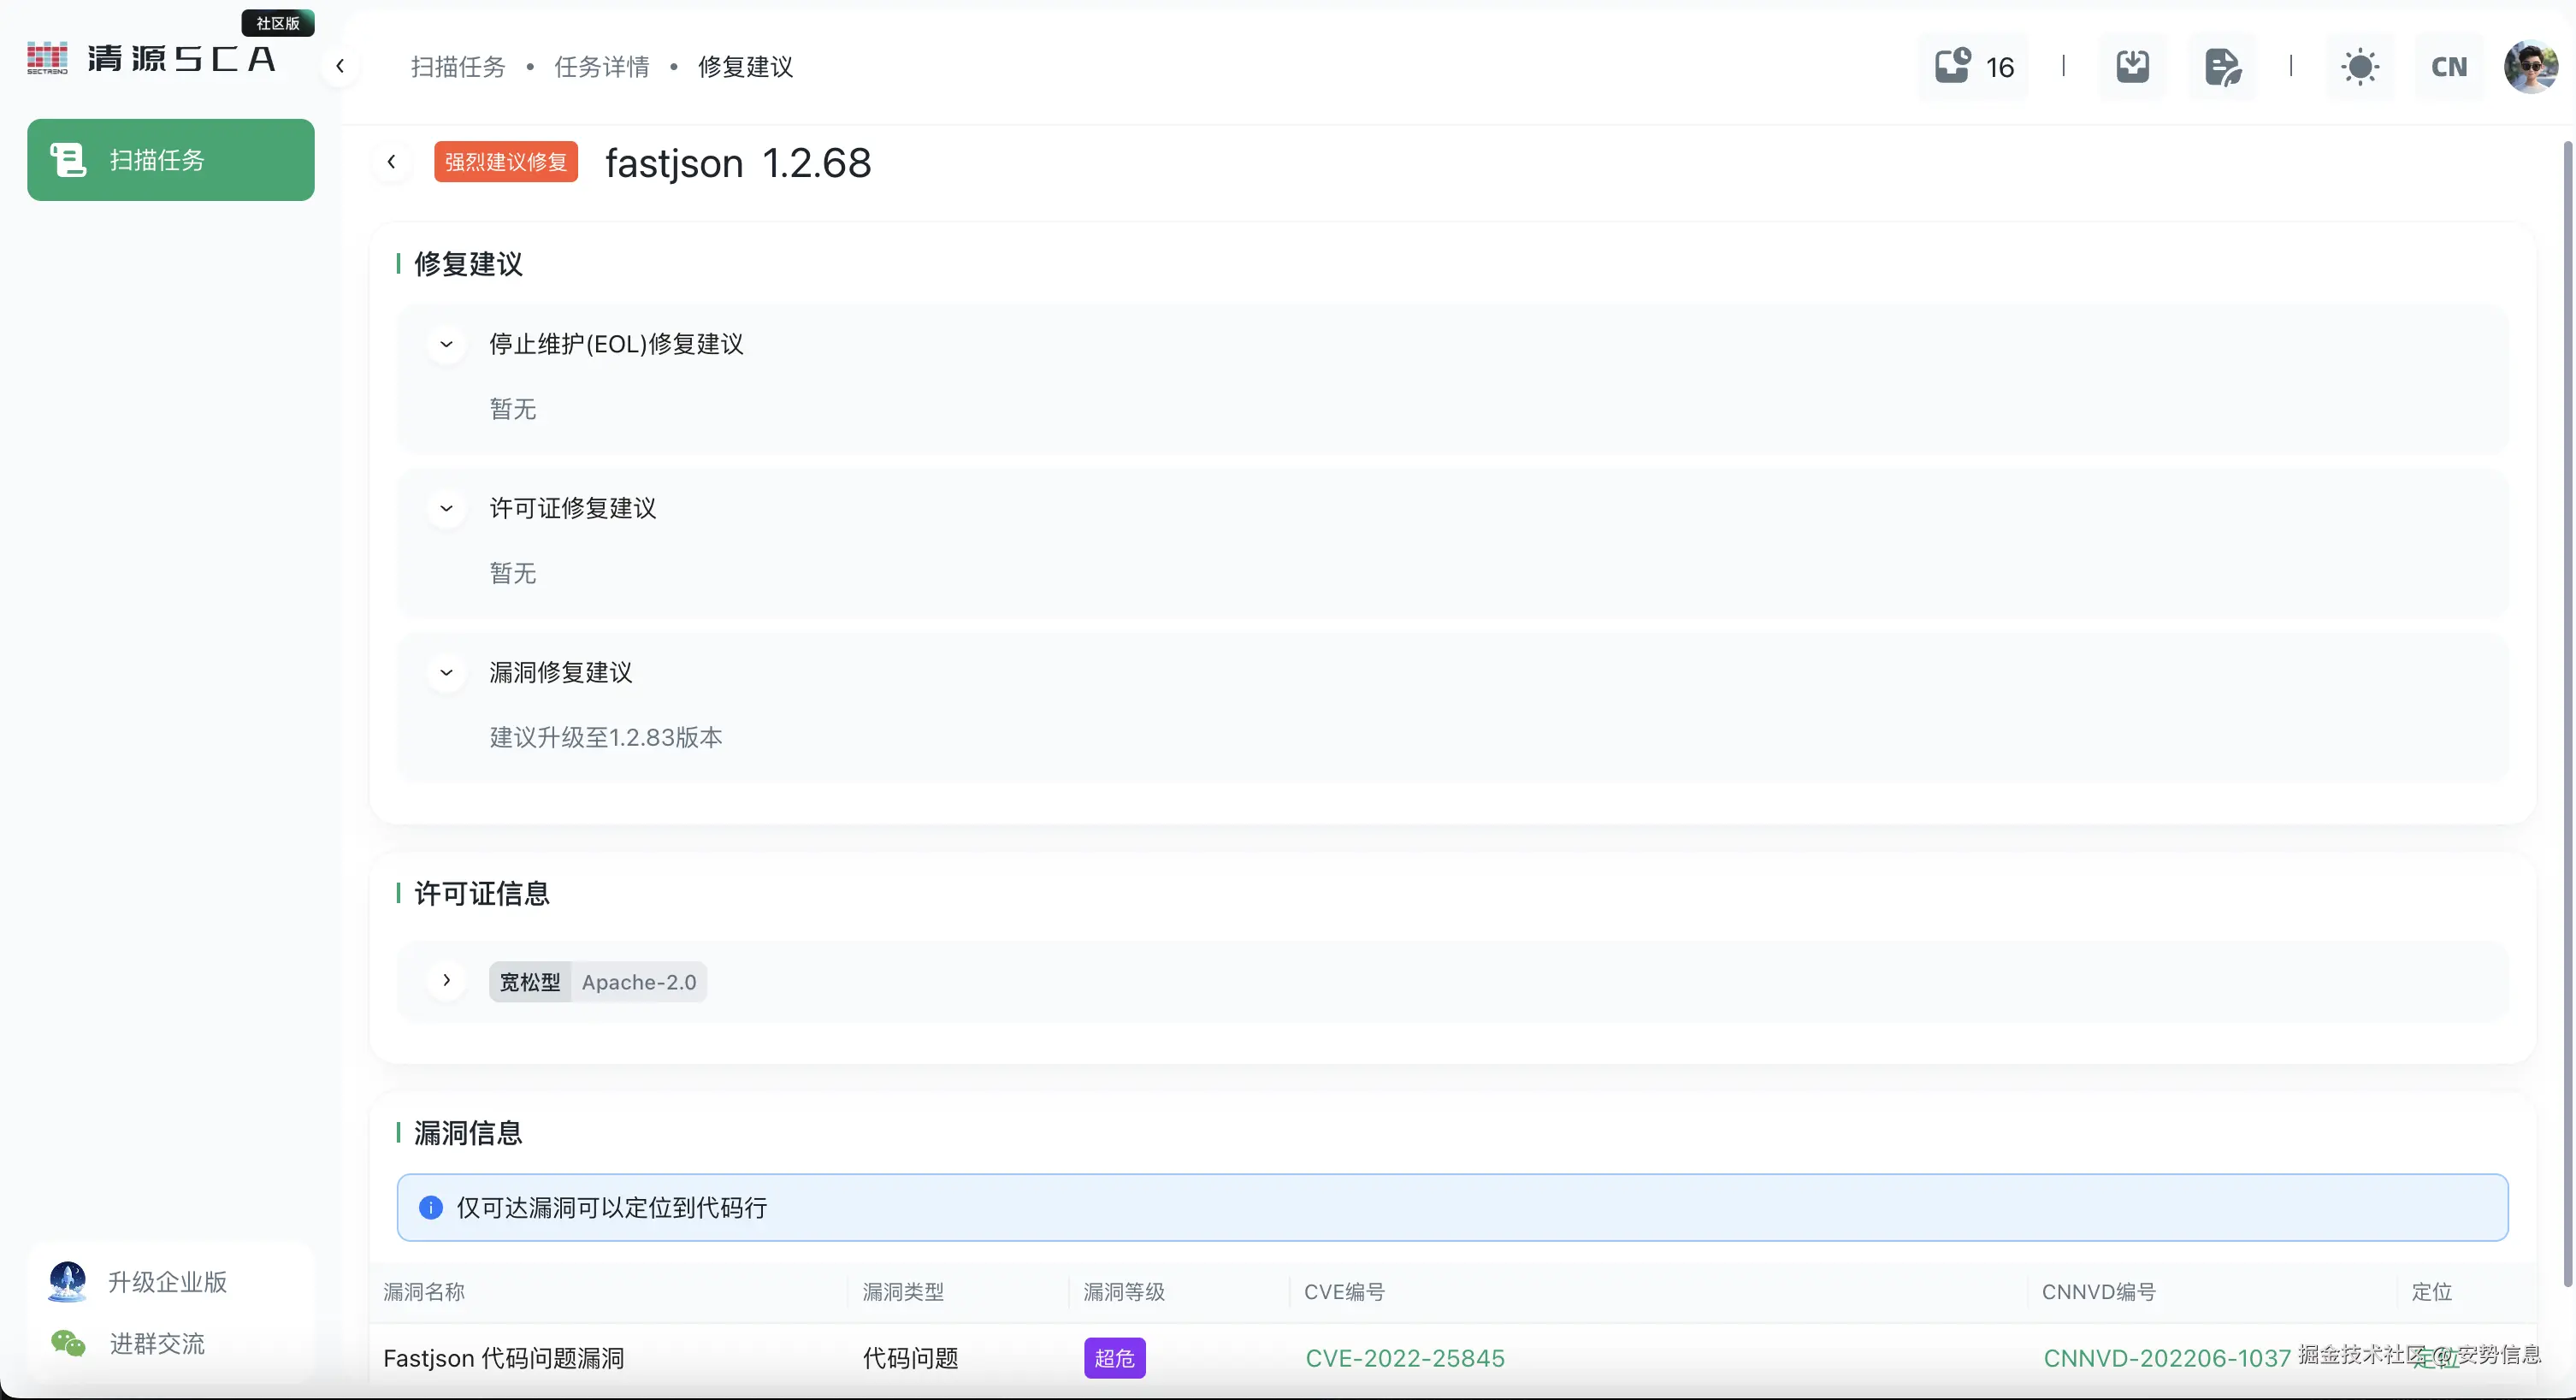2576x1400 pixels.
Task: Go back using arrow beside fastjson title
Action: [392, 162]
